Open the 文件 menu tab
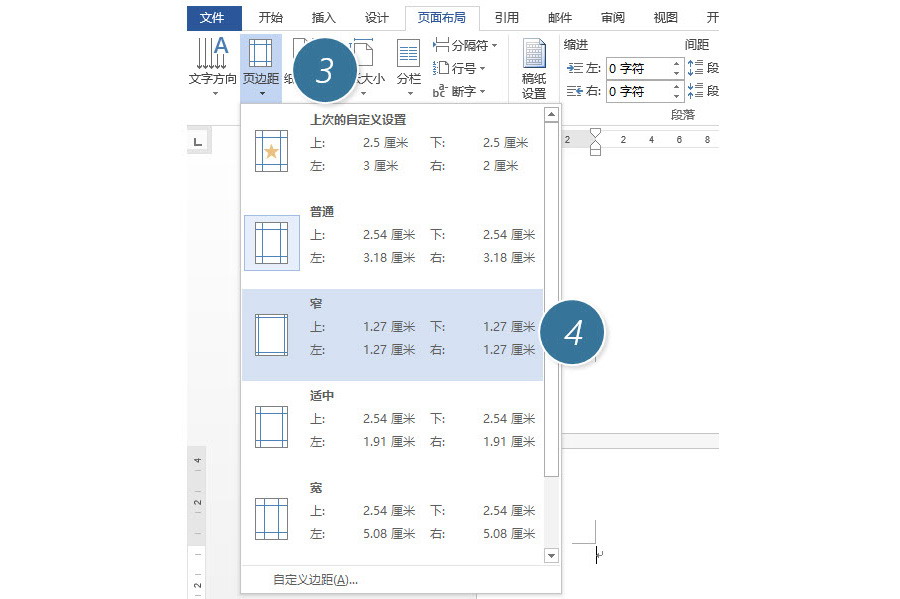Image resolution: width=900 pixels, height=599 pixels. coord(214,18)
